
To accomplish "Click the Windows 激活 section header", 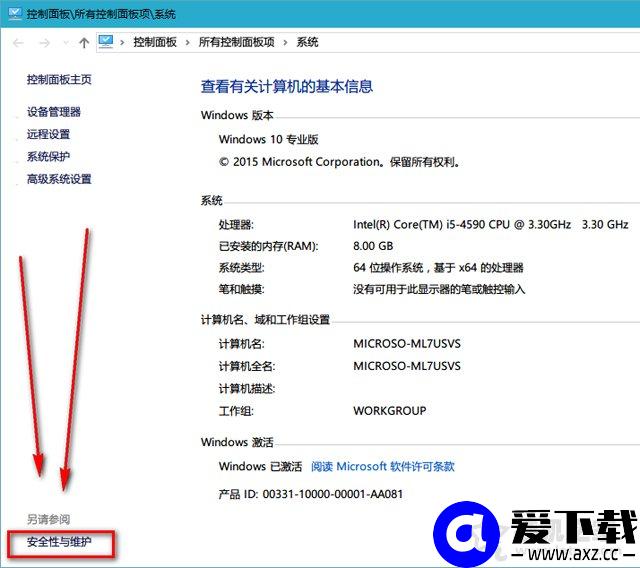I will pos(237,442).
